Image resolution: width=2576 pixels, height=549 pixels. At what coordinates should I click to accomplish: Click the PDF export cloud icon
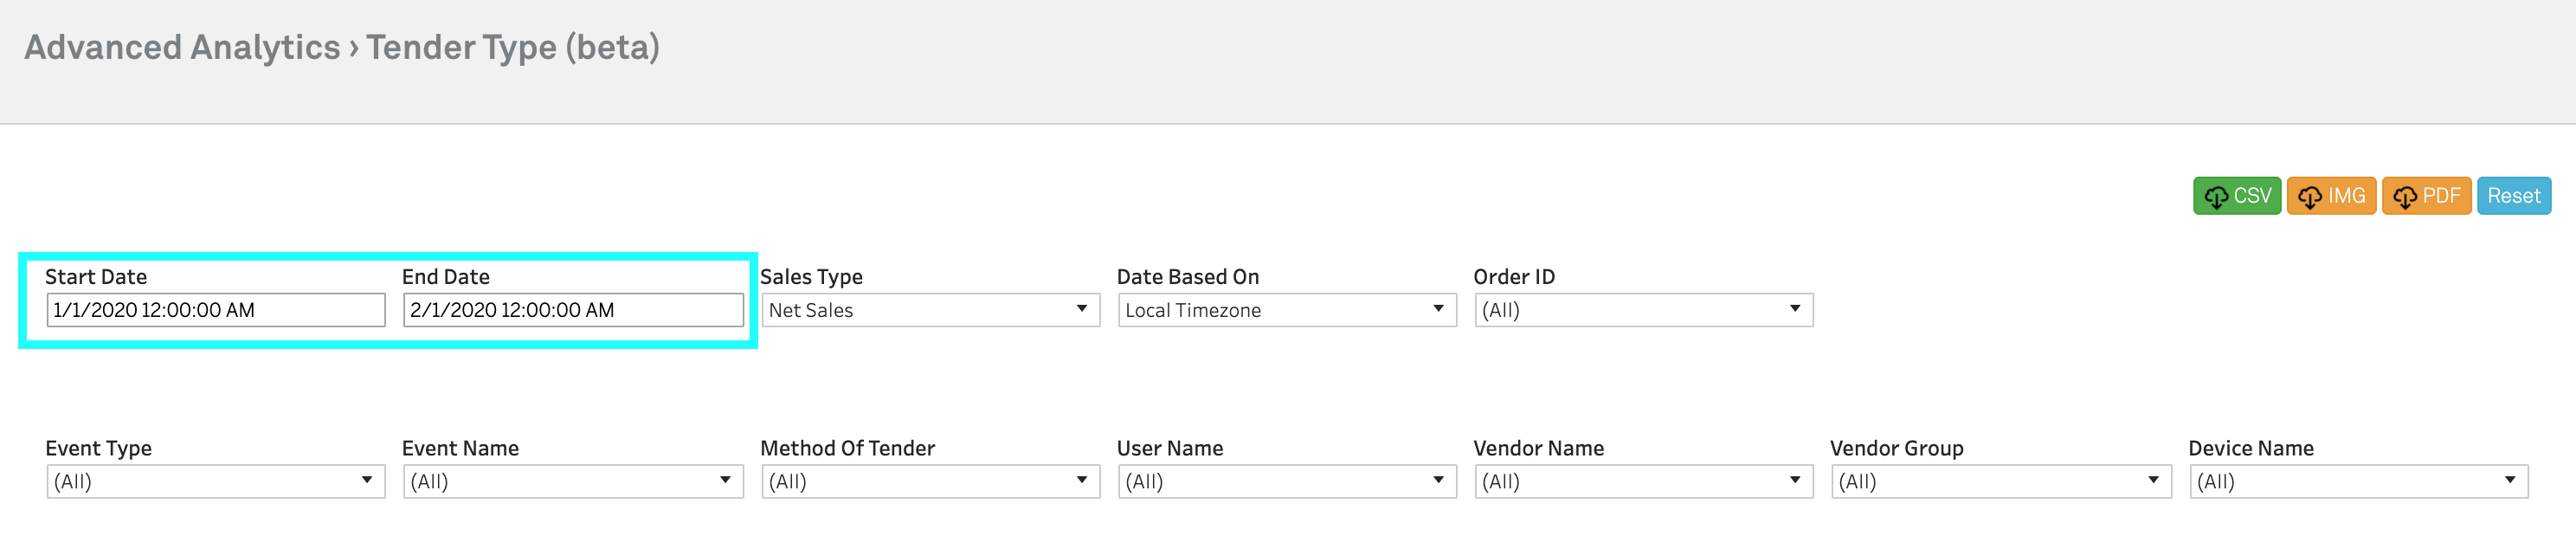click(2405, 197)
